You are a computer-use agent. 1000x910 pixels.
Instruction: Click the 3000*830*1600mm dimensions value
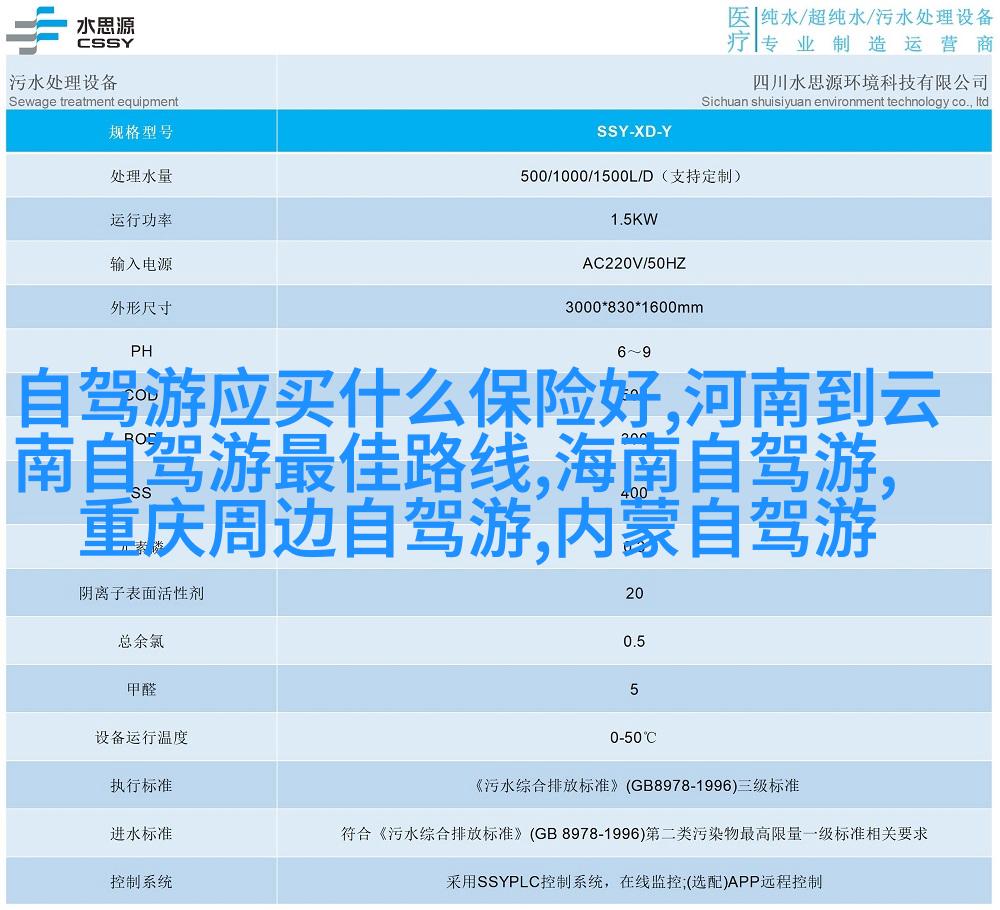pyautogui.click(x=634, y=307)
